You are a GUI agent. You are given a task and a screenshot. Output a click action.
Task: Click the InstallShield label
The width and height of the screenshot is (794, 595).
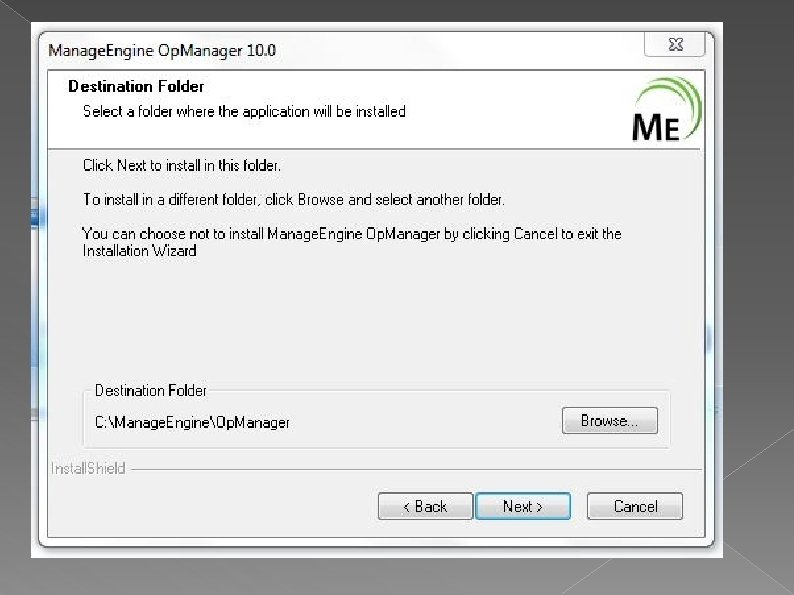[x=88, y=468]
